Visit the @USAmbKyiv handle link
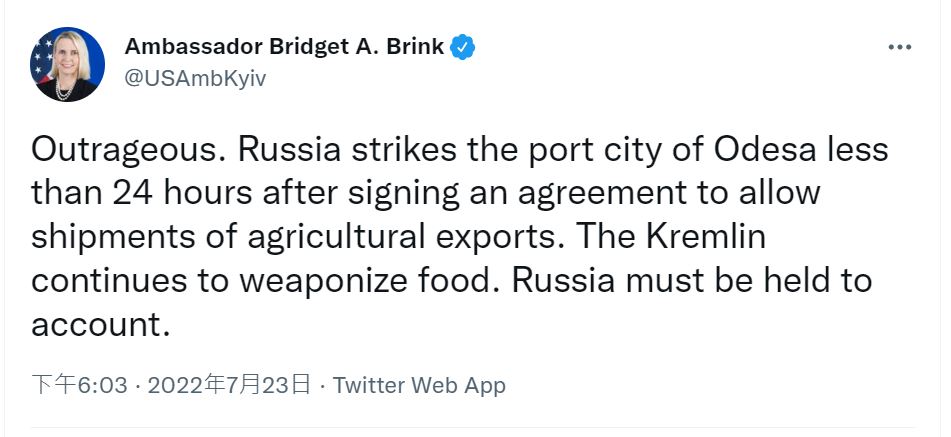The height and width of the screenshot is (437, 951). coord(195,78)
